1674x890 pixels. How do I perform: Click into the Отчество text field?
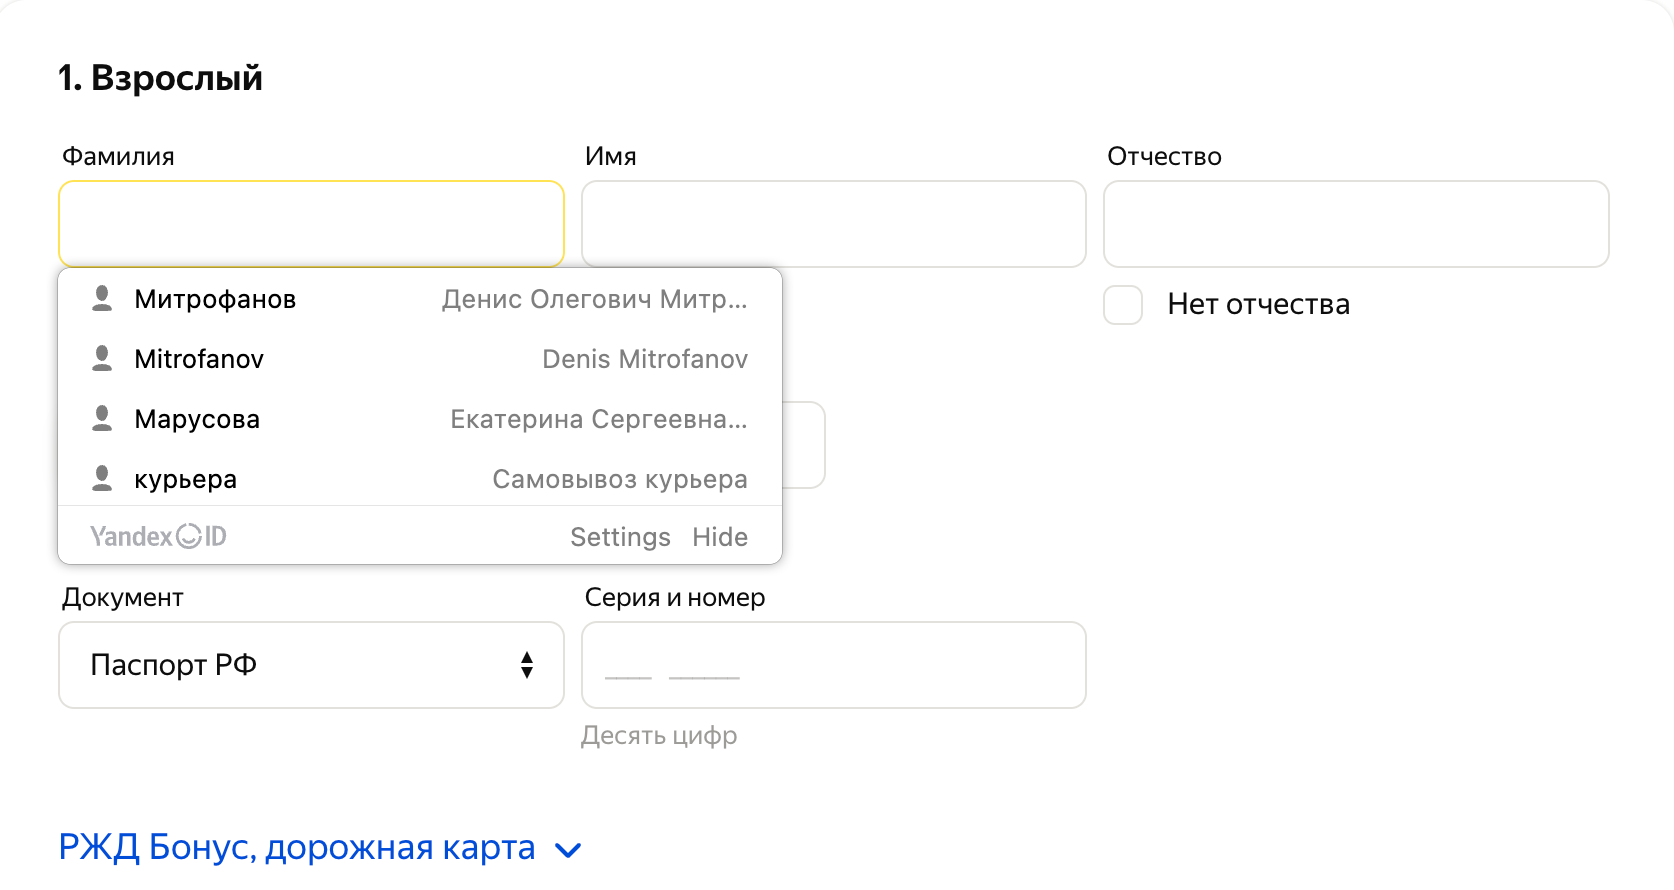[x=1356, y=224]
